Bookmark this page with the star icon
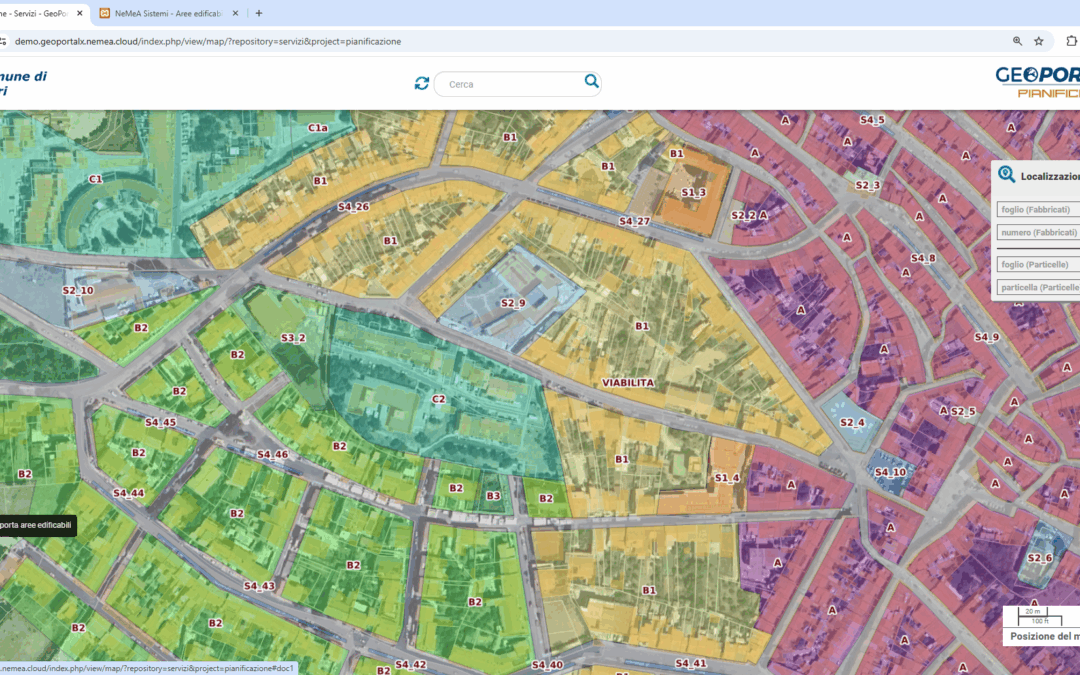 1039,41
